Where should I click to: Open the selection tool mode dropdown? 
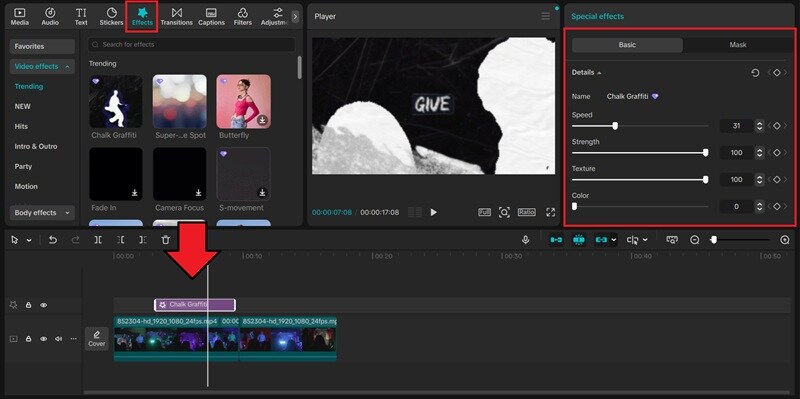tap(29, 240)
